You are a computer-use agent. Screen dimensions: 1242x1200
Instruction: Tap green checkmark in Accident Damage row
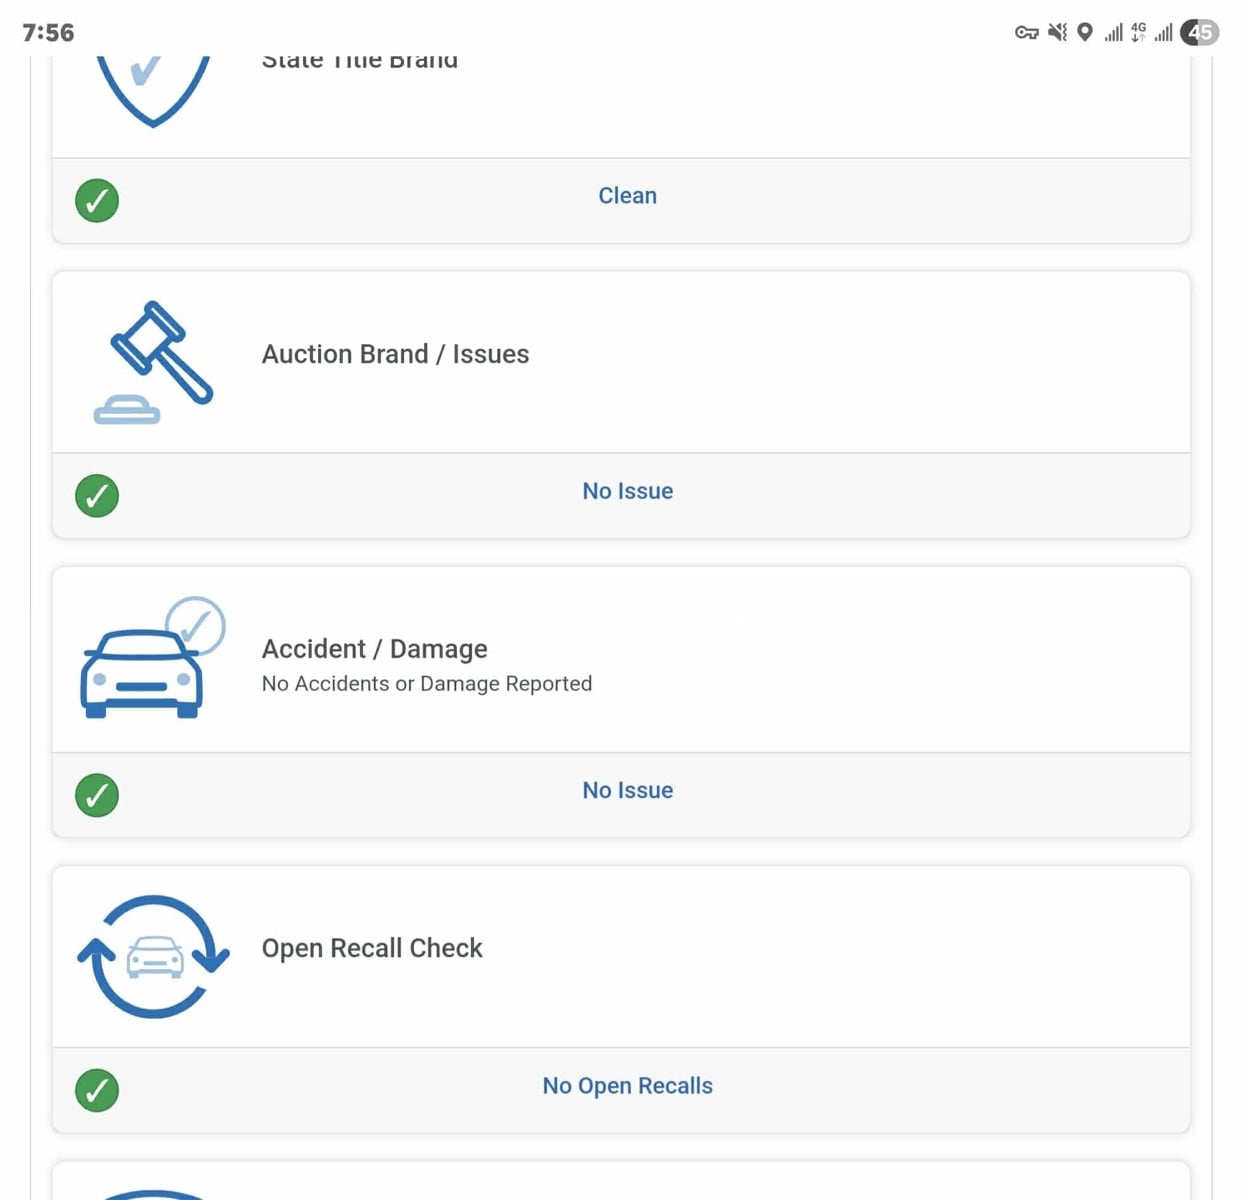click(97, 795)
